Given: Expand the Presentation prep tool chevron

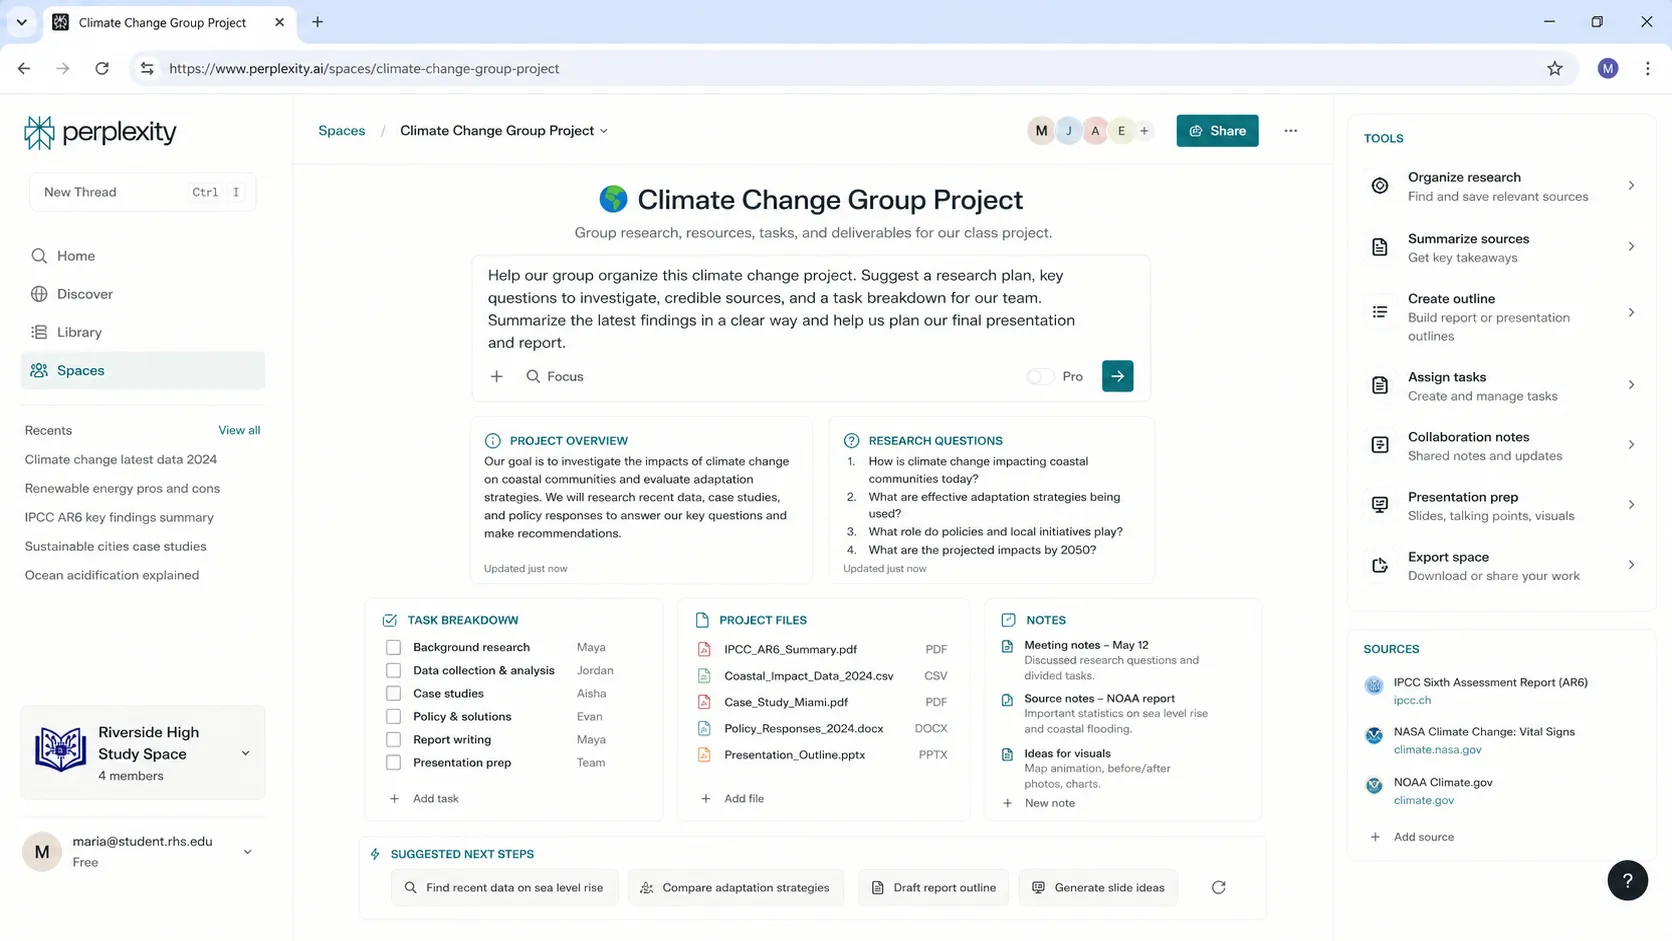Looking at the screenshot, I should pyautogui.click(x=1631, y=505).
